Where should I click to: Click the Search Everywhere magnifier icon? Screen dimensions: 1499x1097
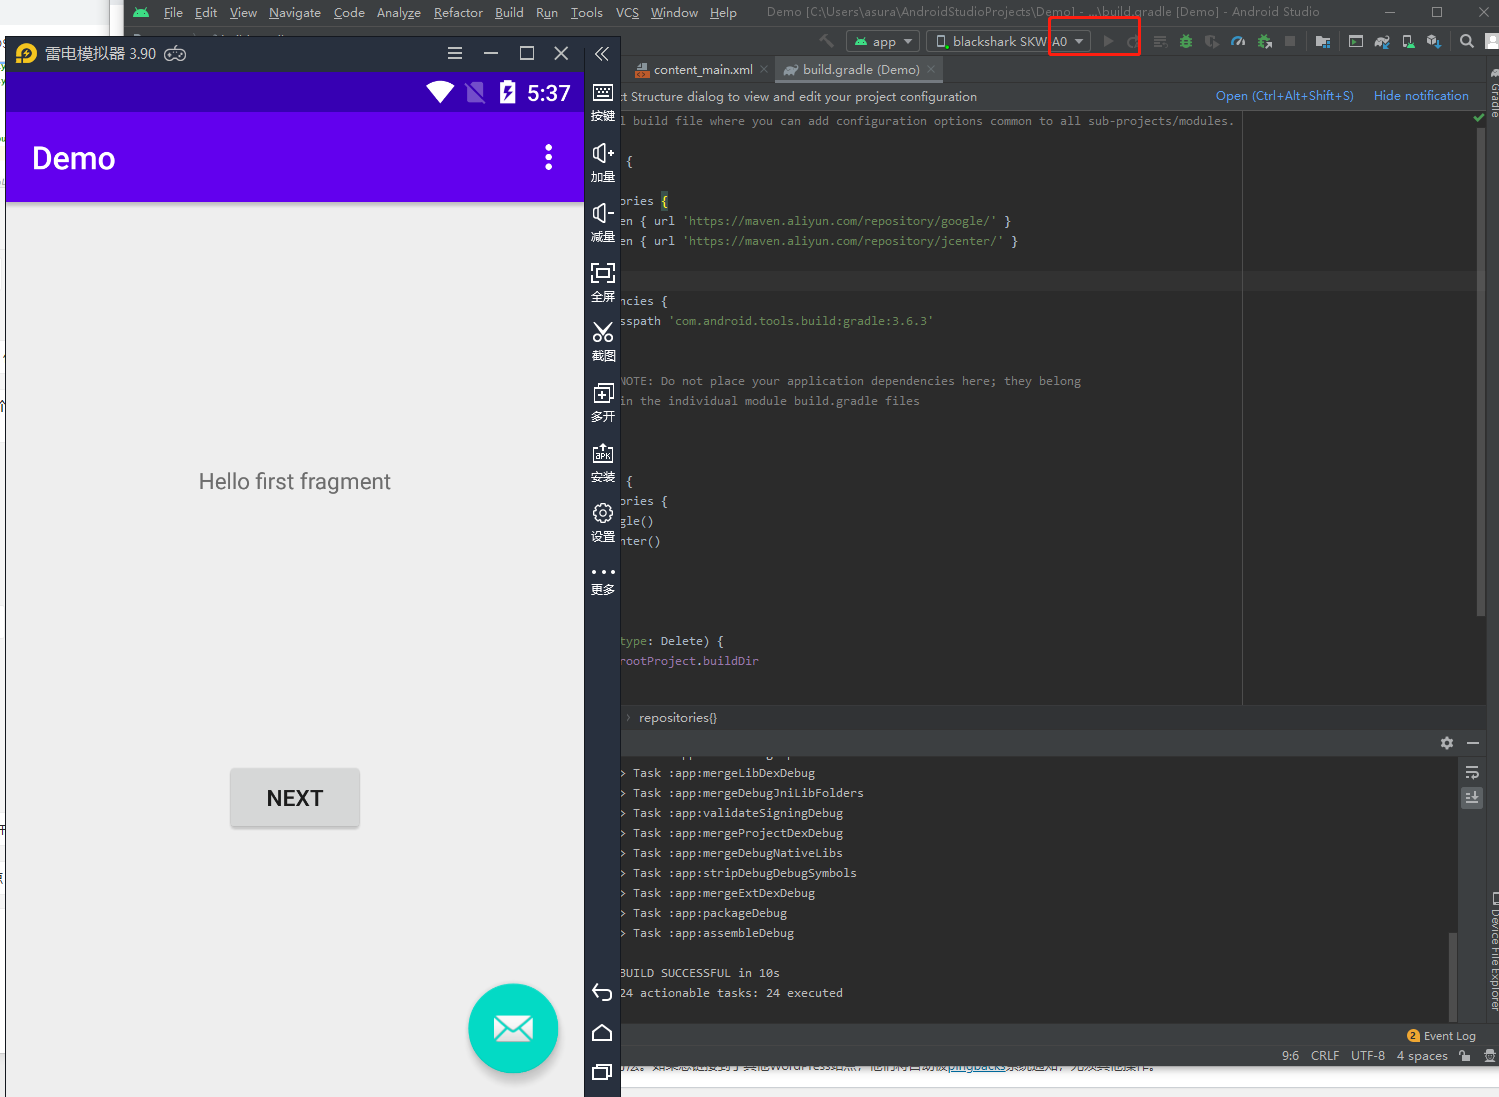(1466, 42)
